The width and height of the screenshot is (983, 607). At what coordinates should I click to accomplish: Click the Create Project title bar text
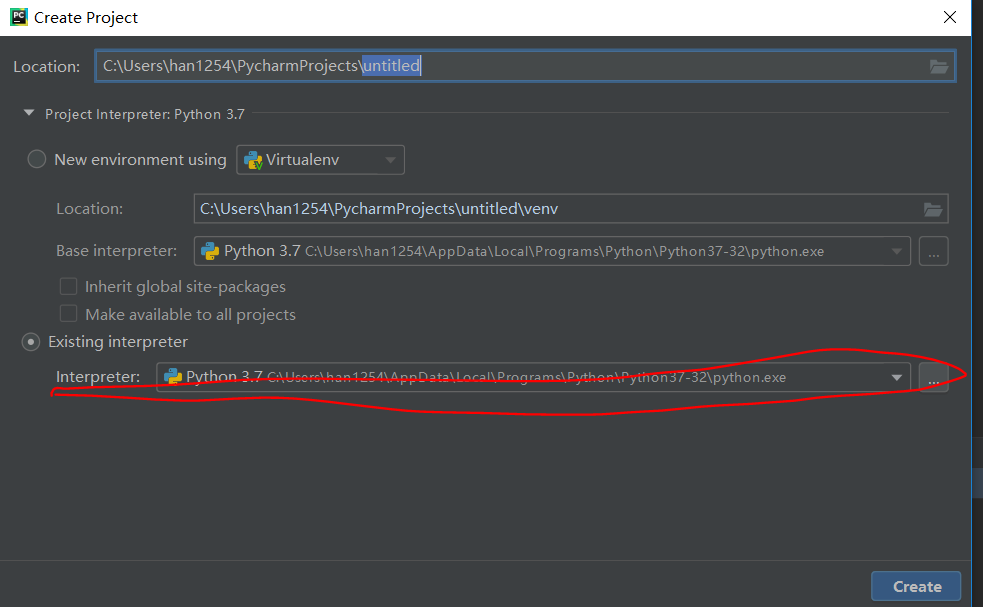tap(86, 18)
